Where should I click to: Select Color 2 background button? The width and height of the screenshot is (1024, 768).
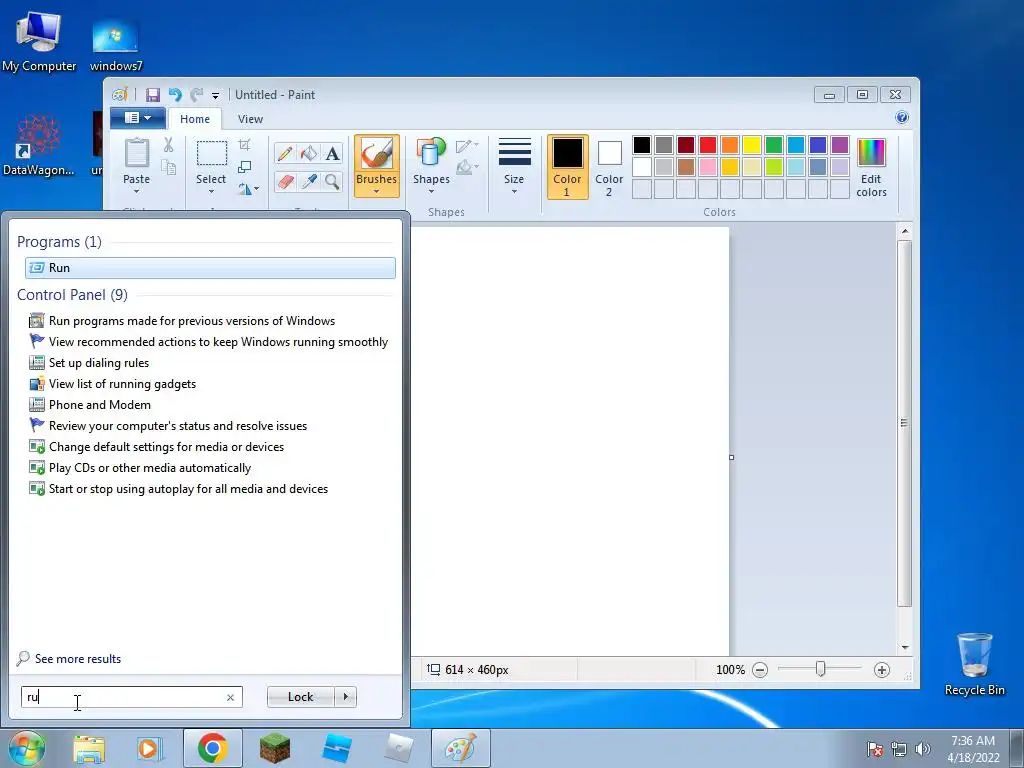tap(609, 167)
